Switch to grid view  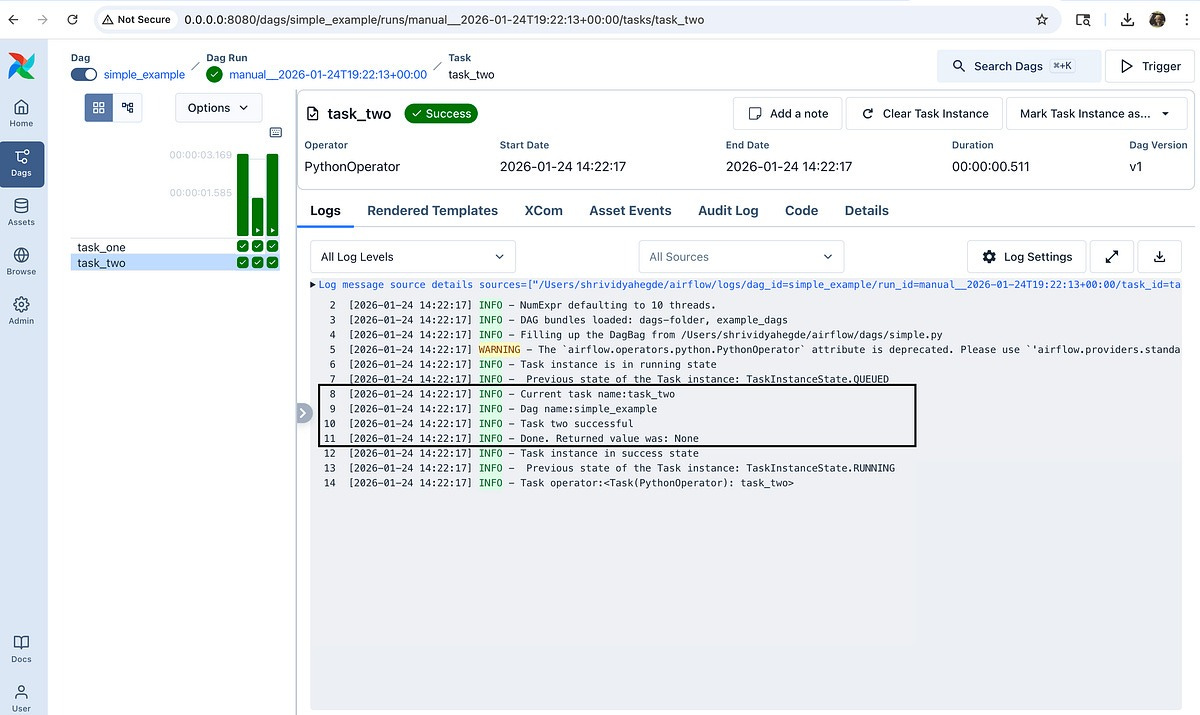(98, 107)
